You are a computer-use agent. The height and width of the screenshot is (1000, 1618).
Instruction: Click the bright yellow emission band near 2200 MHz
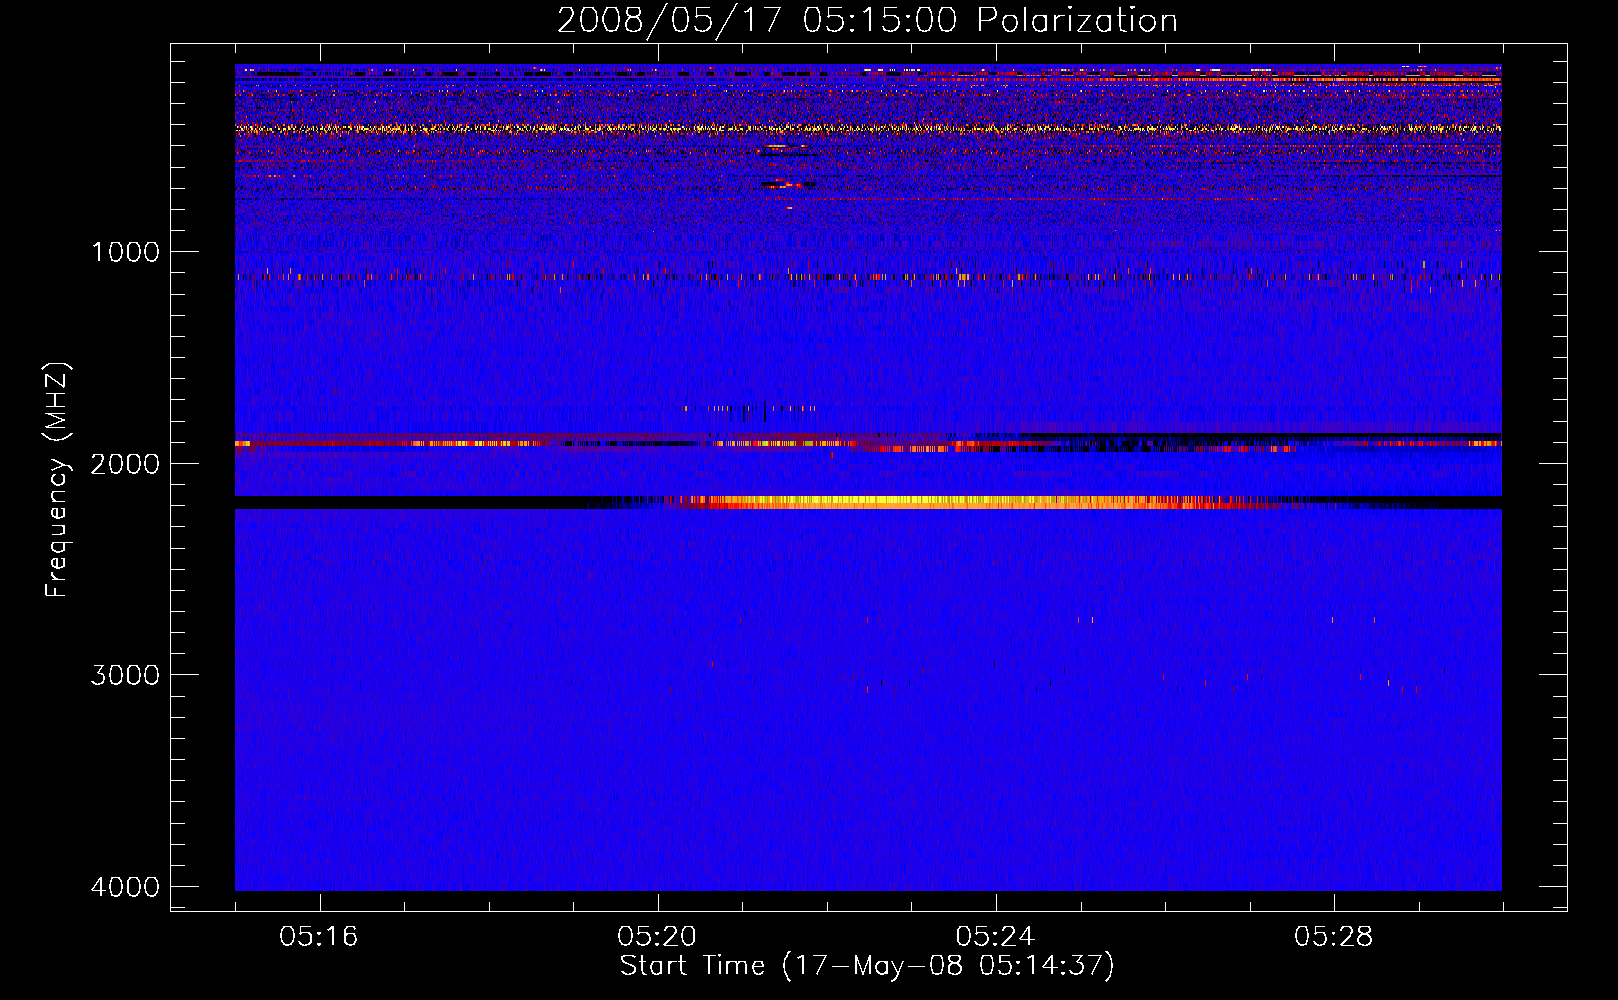coord(960,502)
